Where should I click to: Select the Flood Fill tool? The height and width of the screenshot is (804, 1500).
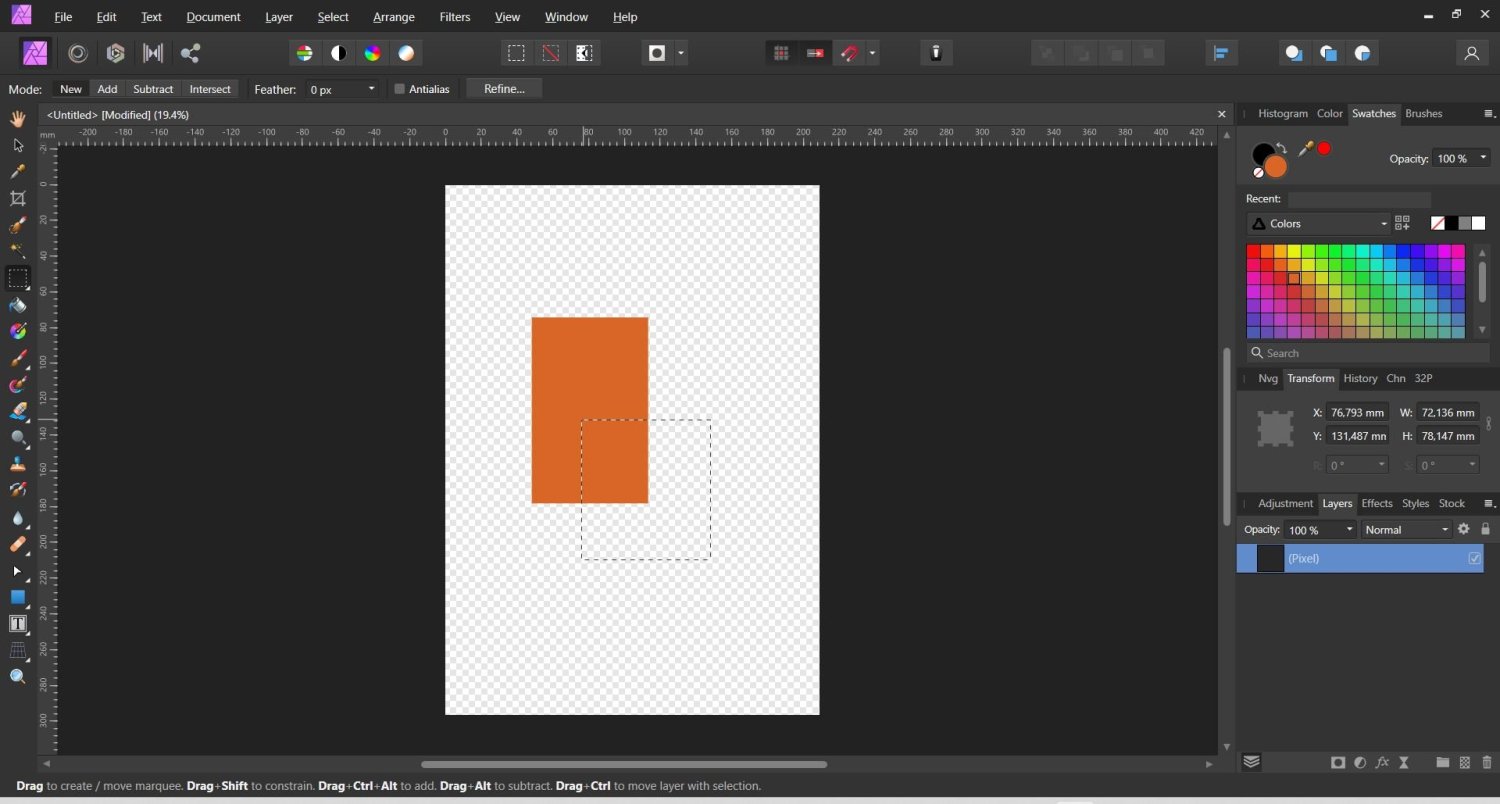17,305
